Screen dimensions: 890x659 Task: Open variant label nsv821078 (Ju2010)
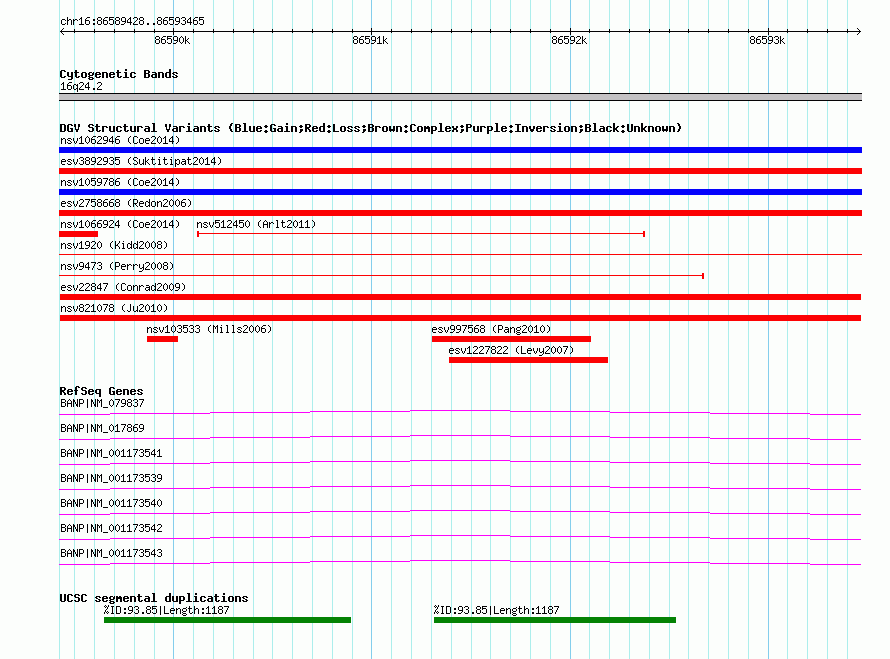(114, 308)
